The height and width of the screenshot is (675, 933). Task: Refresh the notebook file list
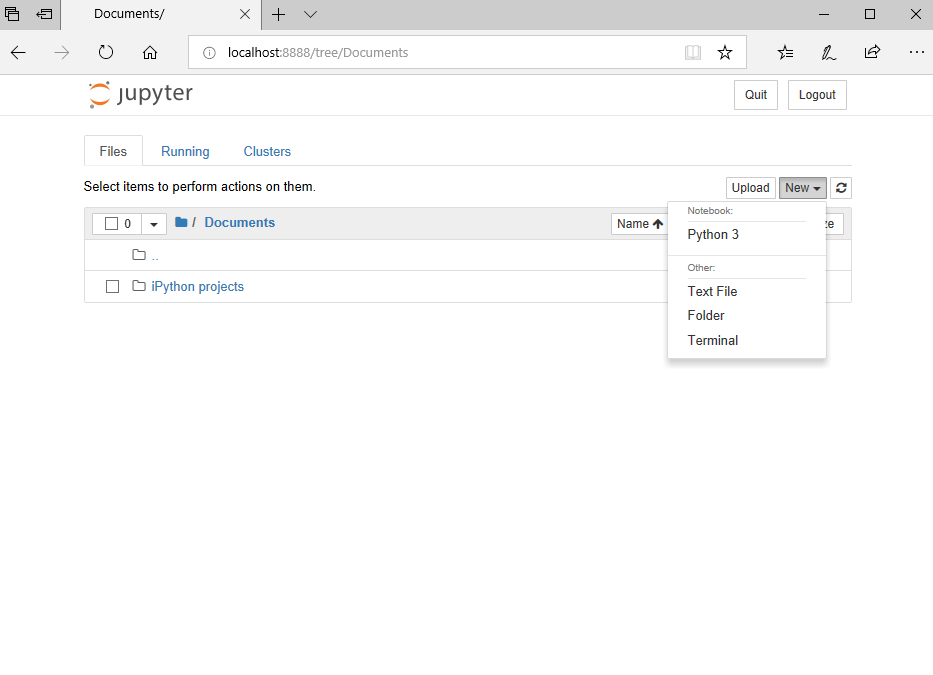click(841, 188)
